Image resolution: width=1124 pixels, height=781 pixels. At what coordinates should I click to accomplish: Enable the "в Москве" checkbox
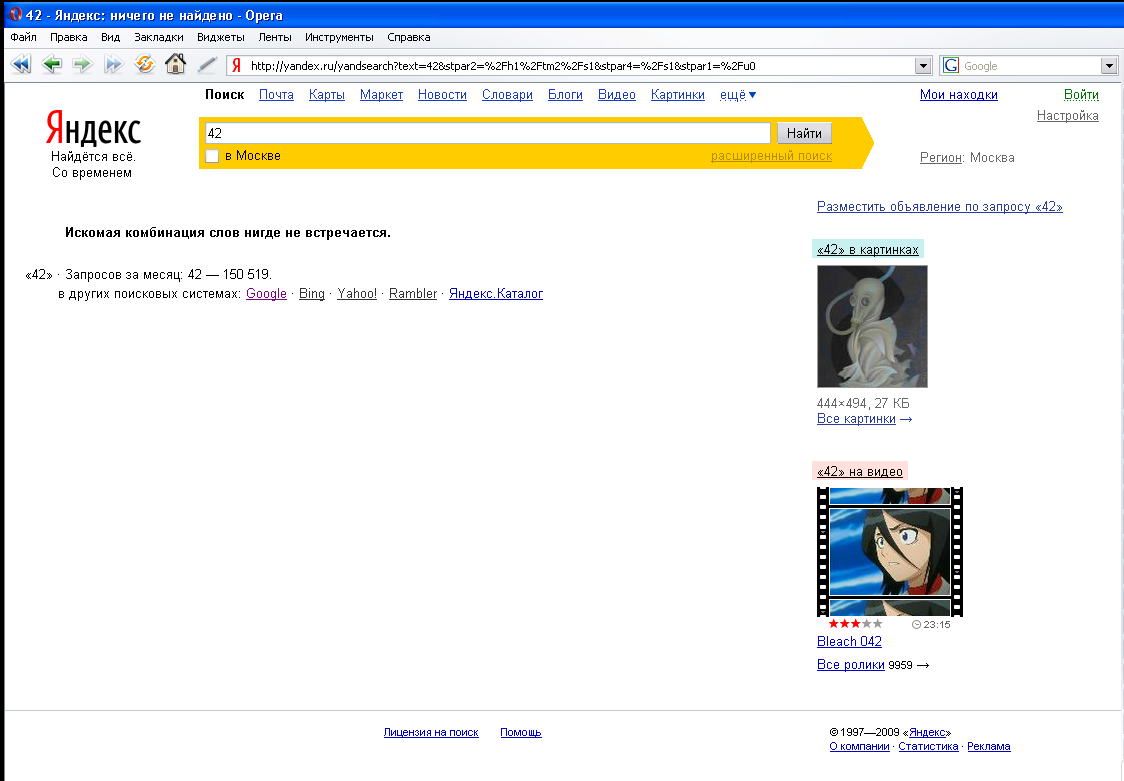(x=212, y=156)
